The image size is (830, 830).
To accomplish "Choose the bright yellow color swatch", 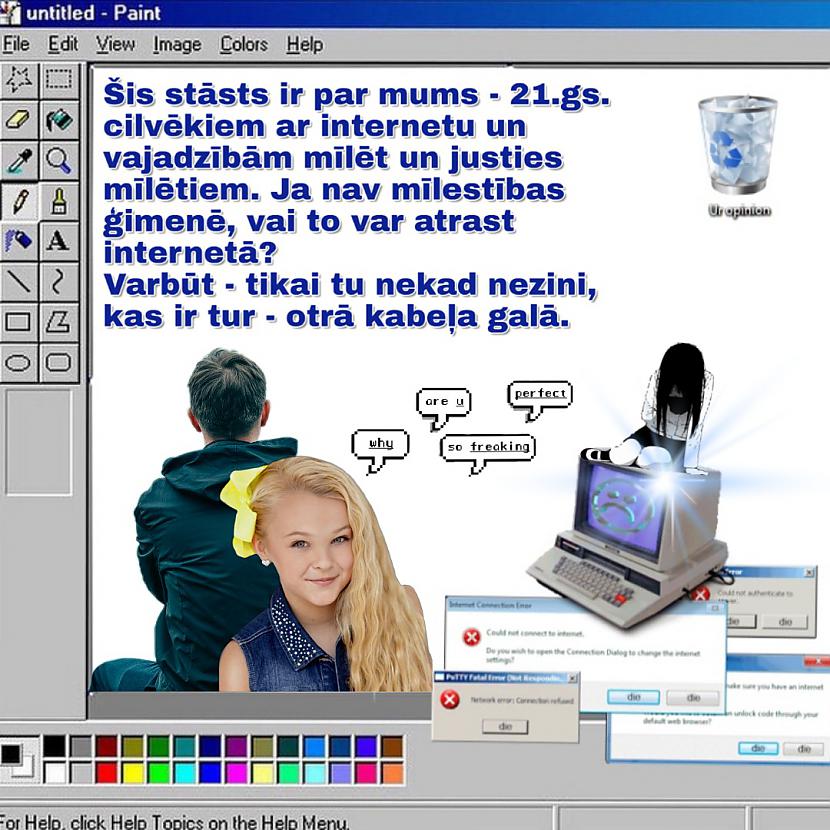I will pyautogui.click(x=132, y=773).
